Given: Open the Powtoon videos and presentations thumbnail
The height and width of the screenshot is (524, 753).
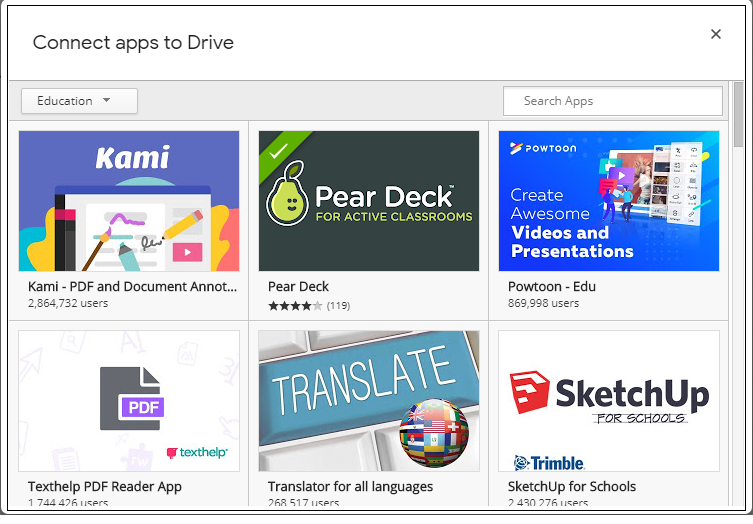Looking at the screenshot, I should click(x=609, y=201).
